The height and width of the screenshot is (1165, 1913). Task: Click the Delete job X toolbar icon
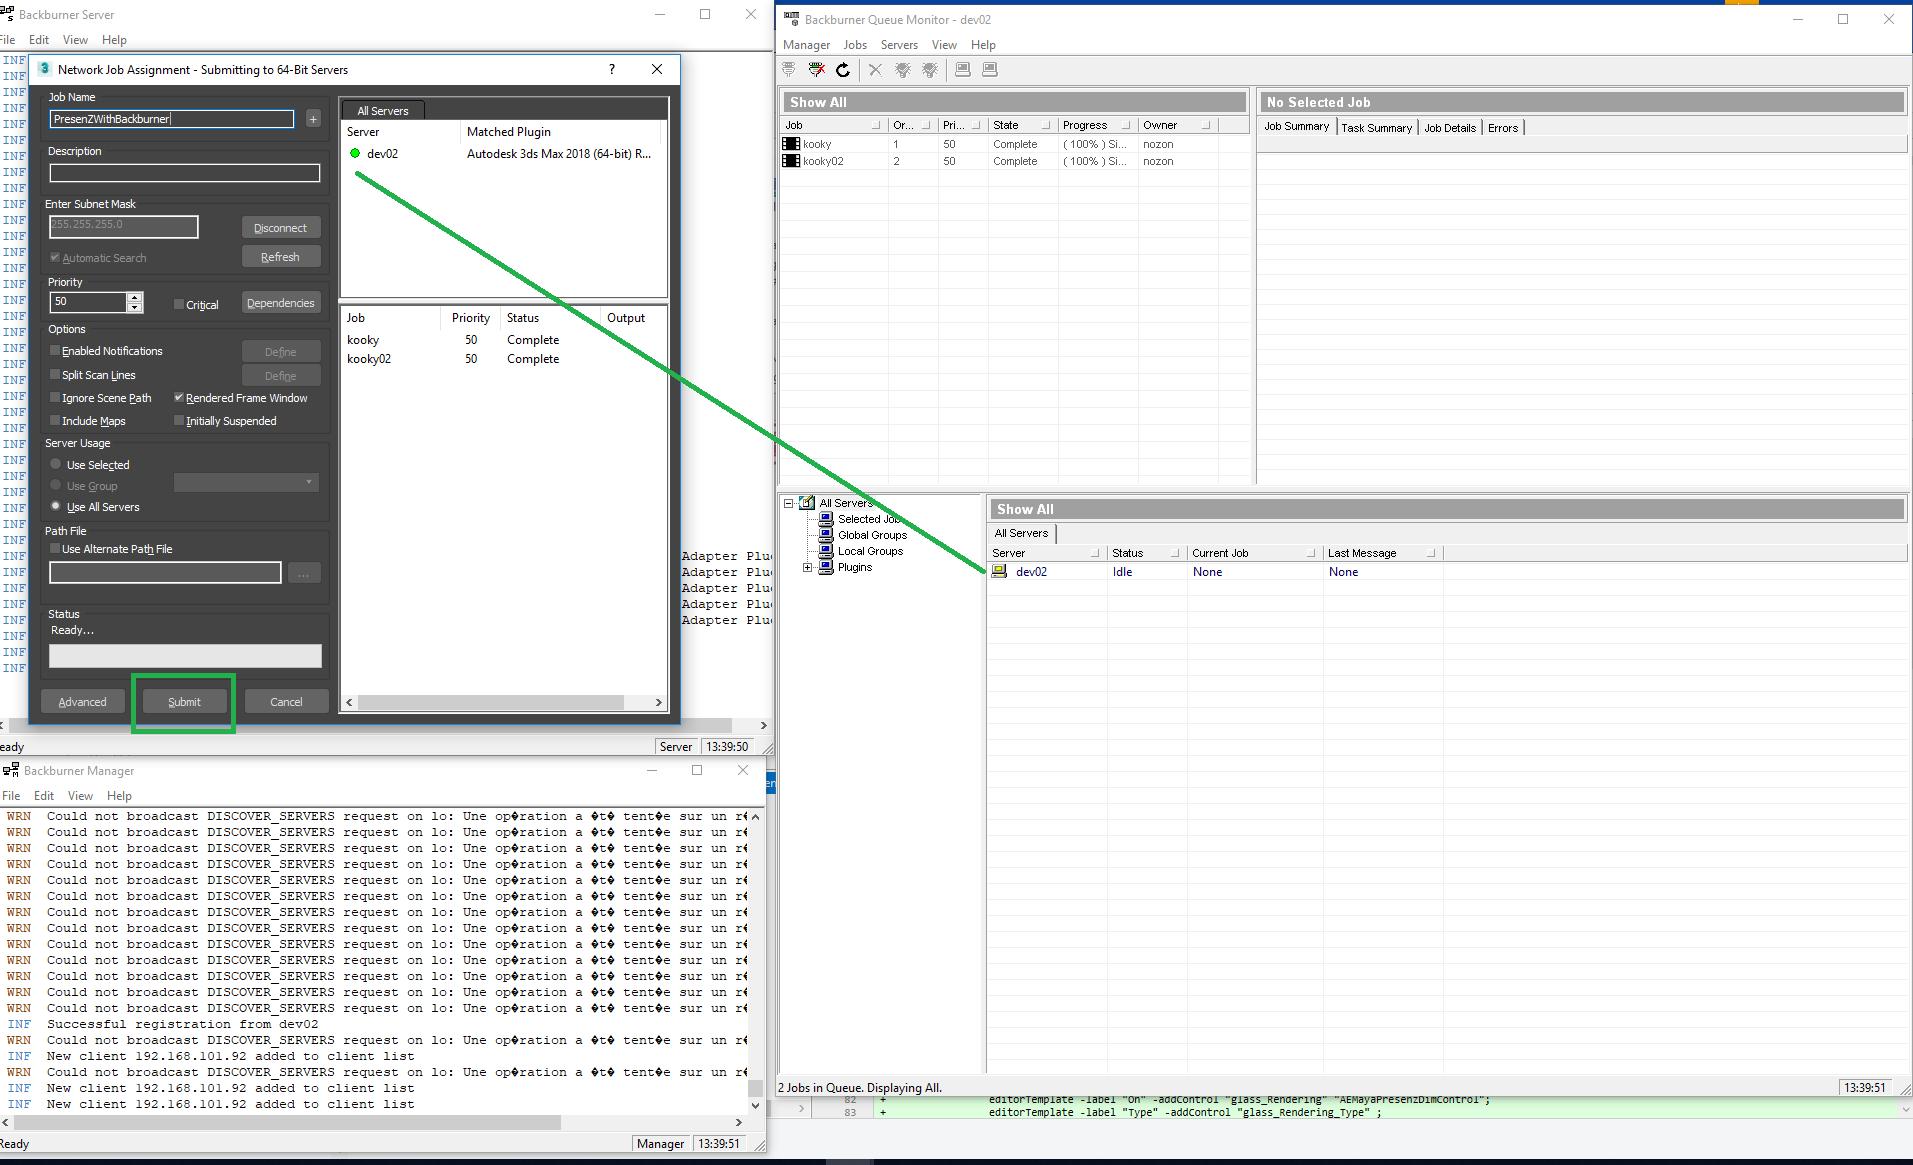[x=875, y=69]
